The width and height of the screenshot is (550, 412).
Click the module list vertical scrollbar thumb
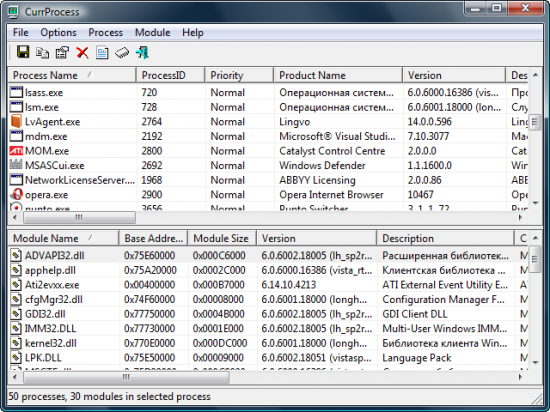coord(535,259)
